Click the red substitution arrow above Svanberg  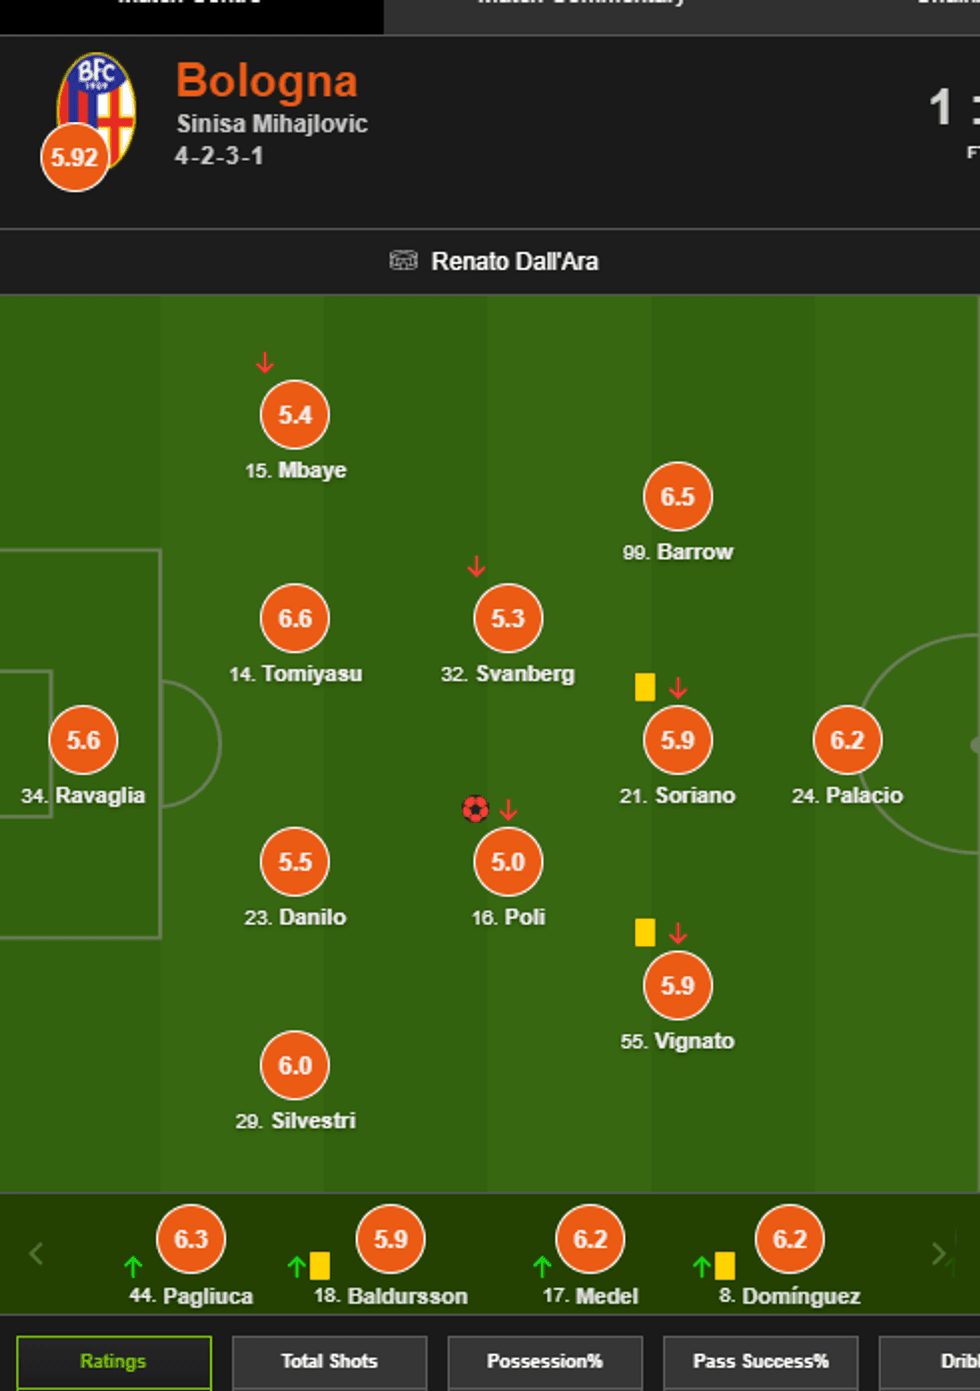point(476,567)
